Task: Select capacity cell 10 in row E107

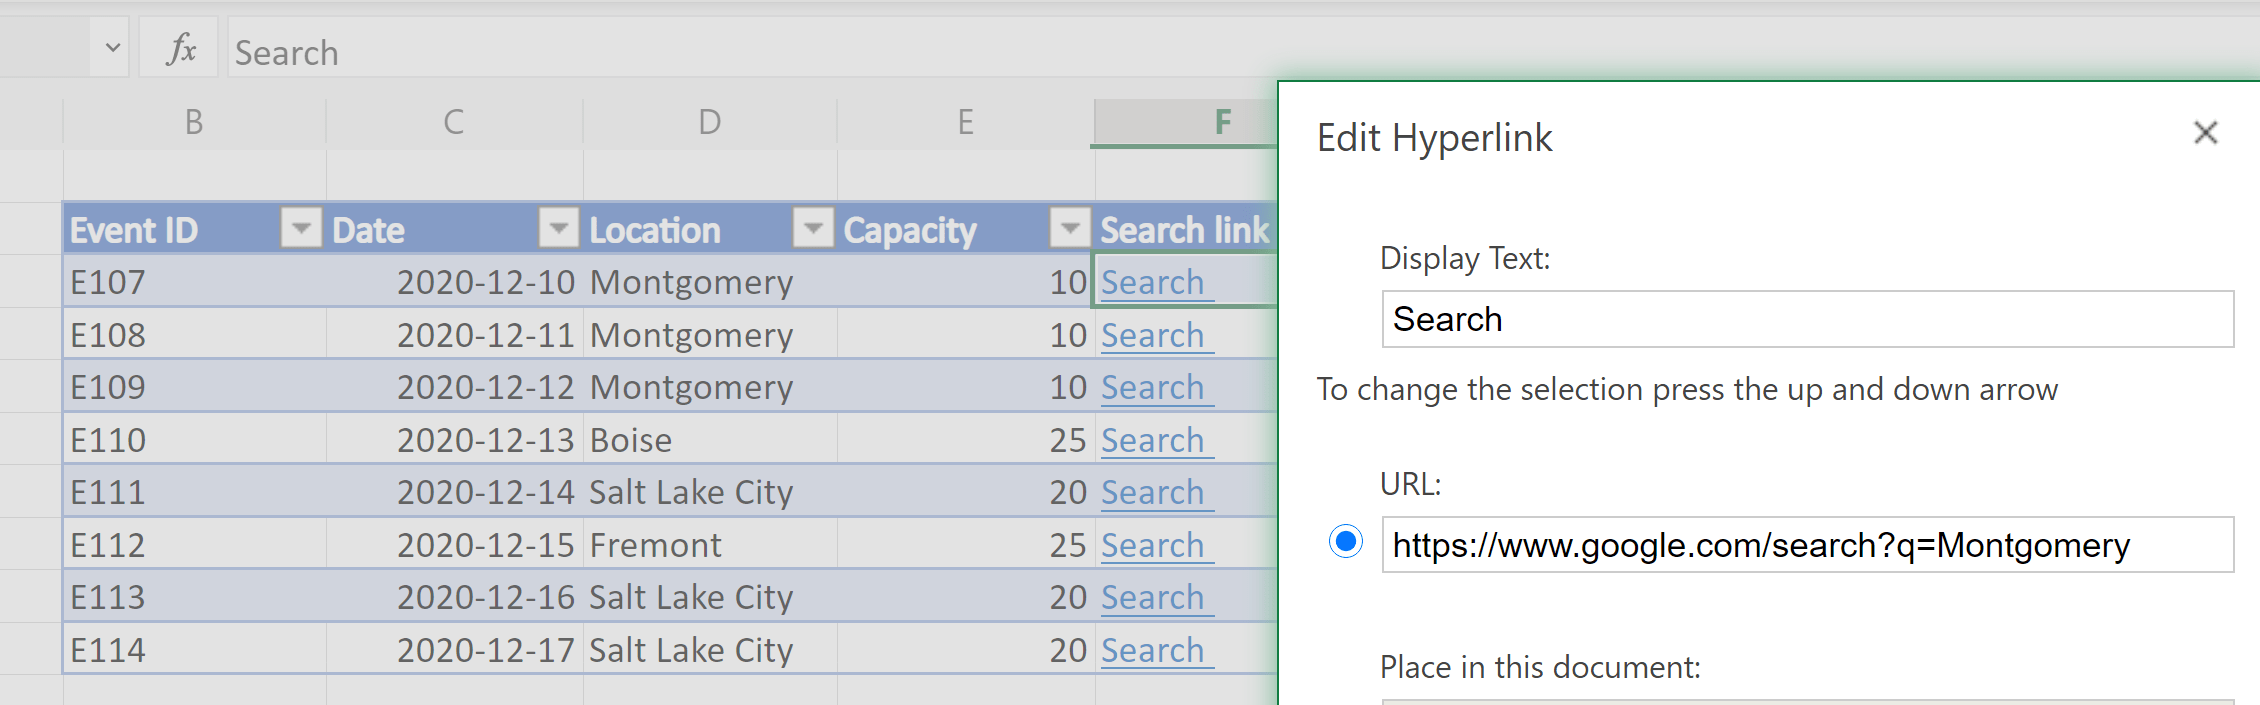Action: coord(966,282)
